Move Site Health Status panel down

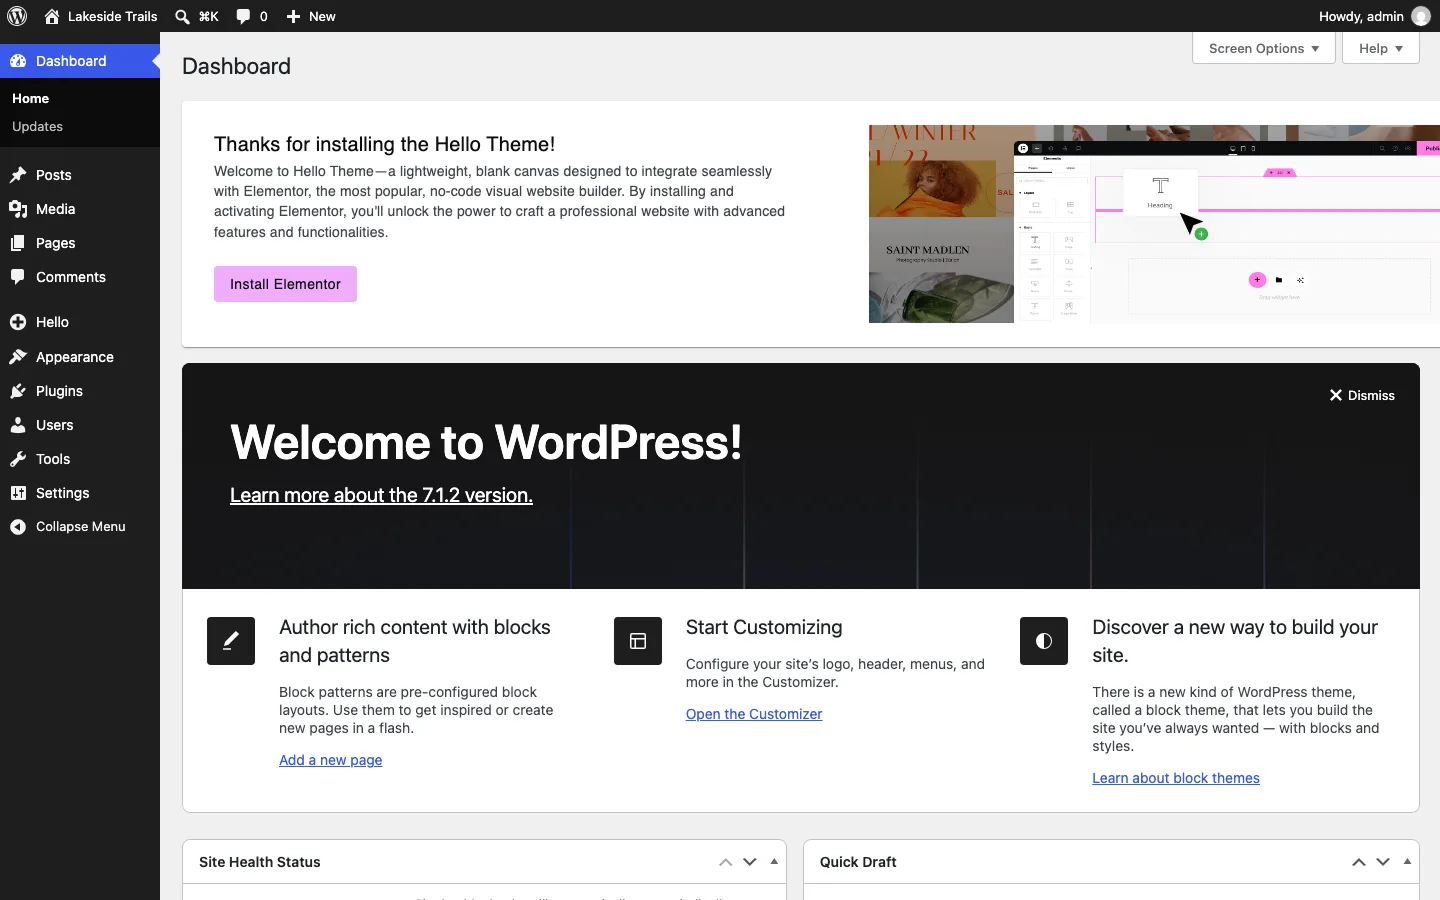tap(750, 862)
